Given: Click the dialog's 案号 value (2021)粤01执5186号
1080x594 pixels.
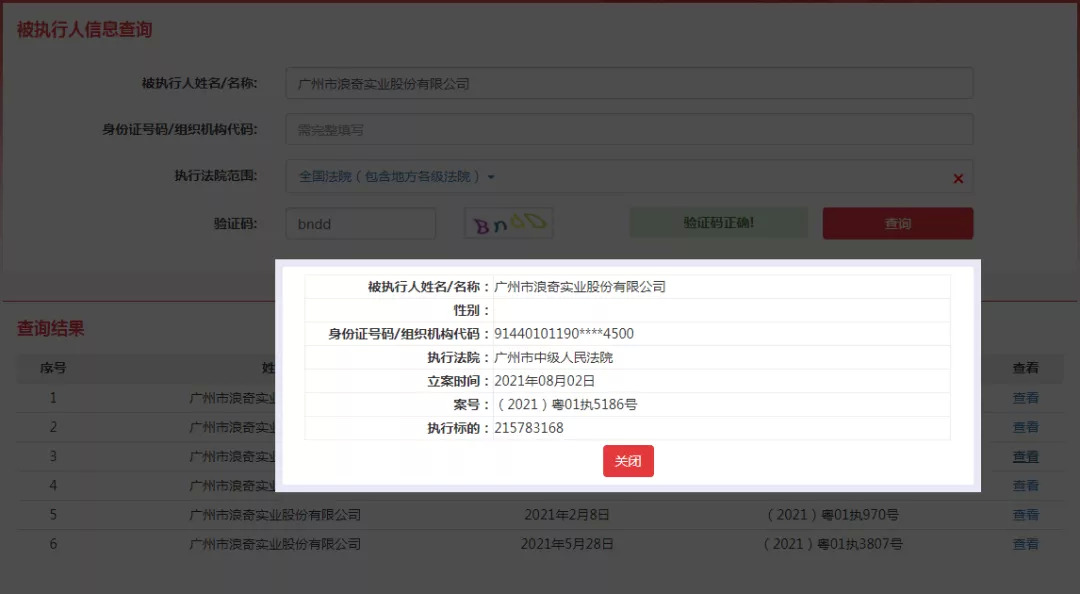Looking at the screenshot, I should pyautogui.click(x=566, y=404).
